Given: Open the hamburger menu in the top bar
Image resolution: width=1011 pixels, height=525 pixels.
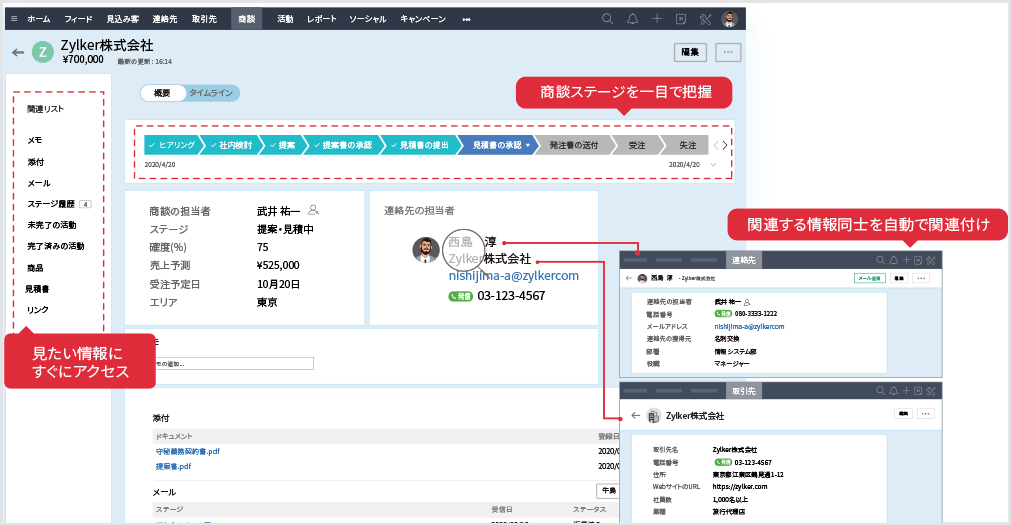Looking at the screenshot, I should (x=14, y=19).
